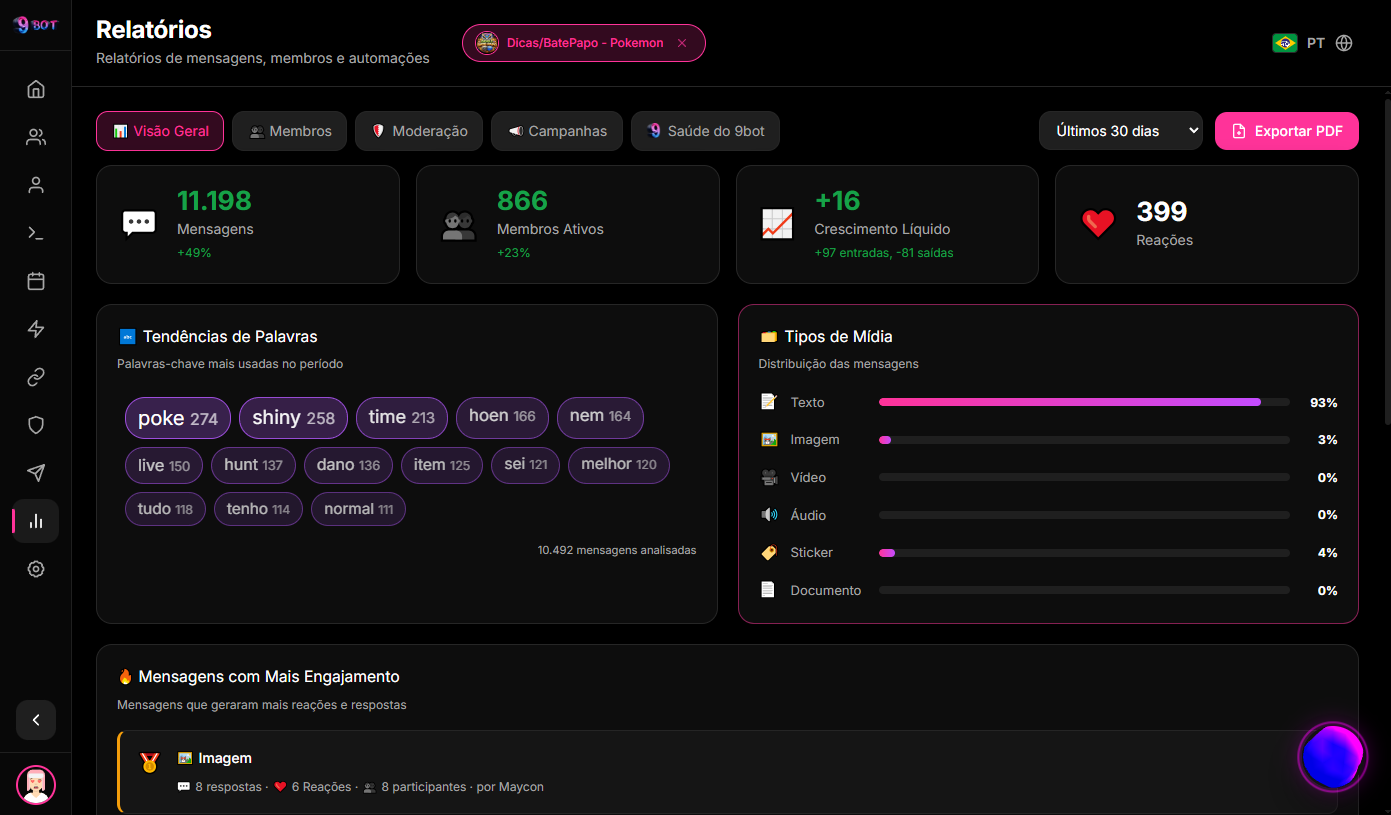Click the live 150 keyword chip

[164, 466]
